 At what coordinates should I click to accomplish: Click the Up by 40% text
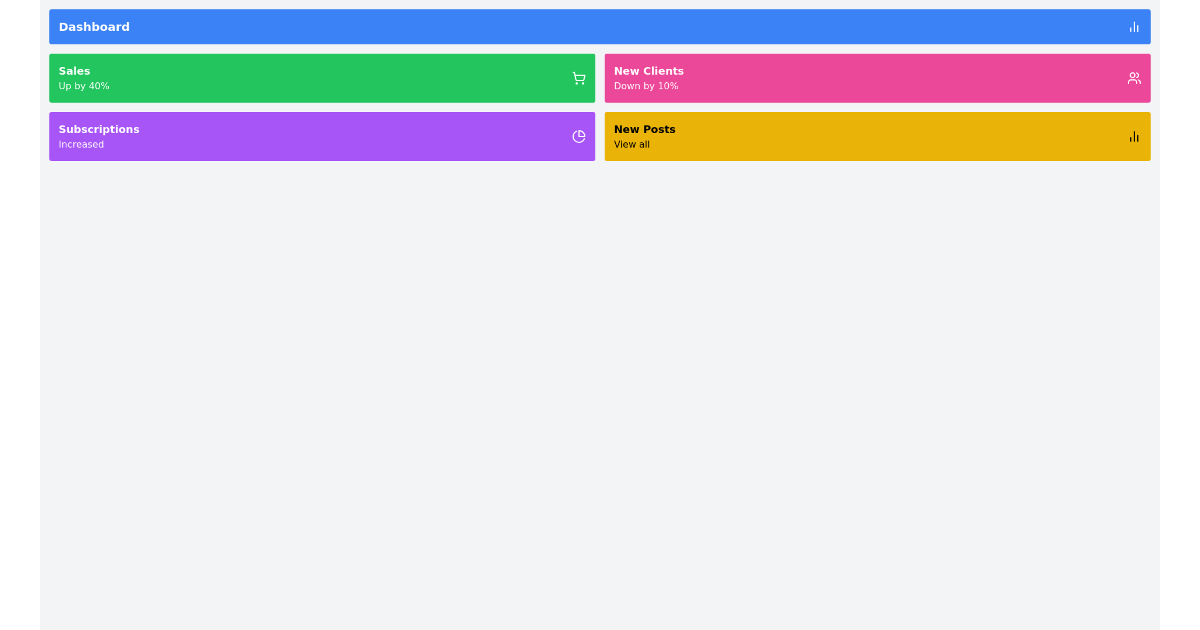[84, 86]
